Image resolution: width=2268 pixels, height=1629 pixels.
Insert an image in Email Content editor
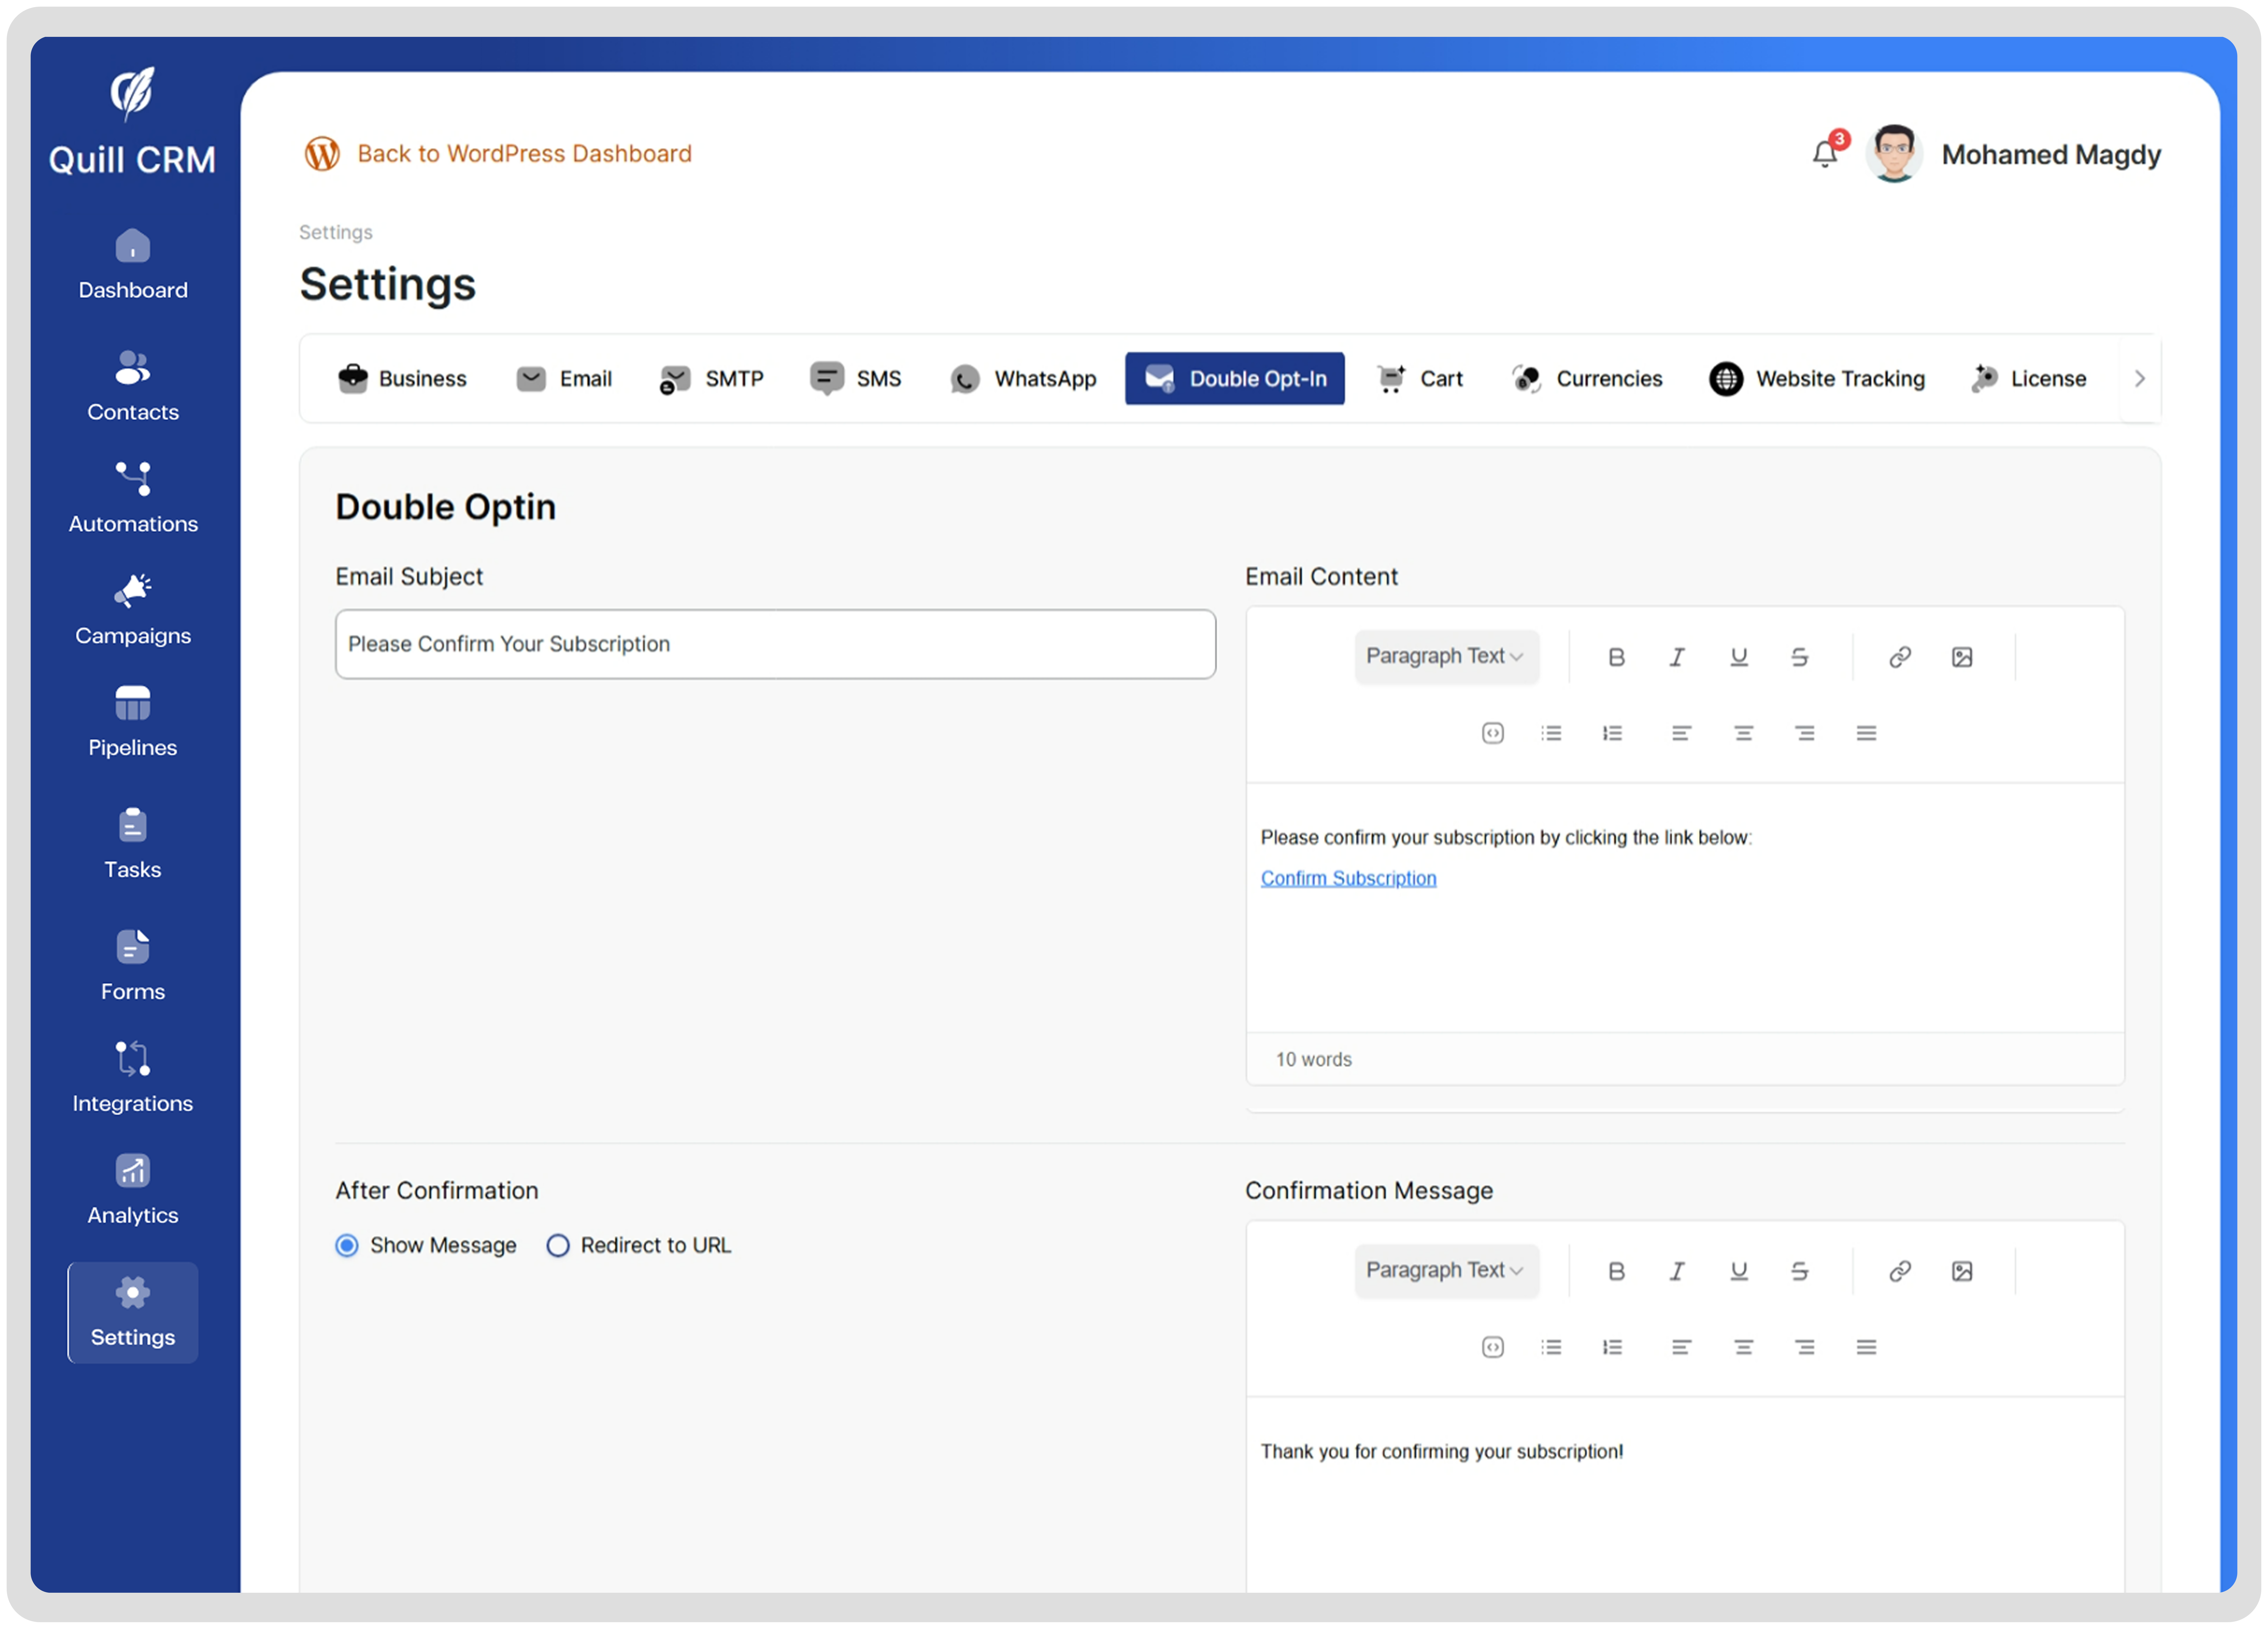click(1962, 657)
